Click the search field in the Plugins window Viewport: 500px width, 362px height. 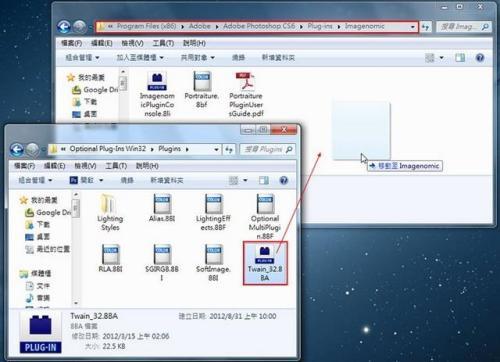click(x=268, y=149)
